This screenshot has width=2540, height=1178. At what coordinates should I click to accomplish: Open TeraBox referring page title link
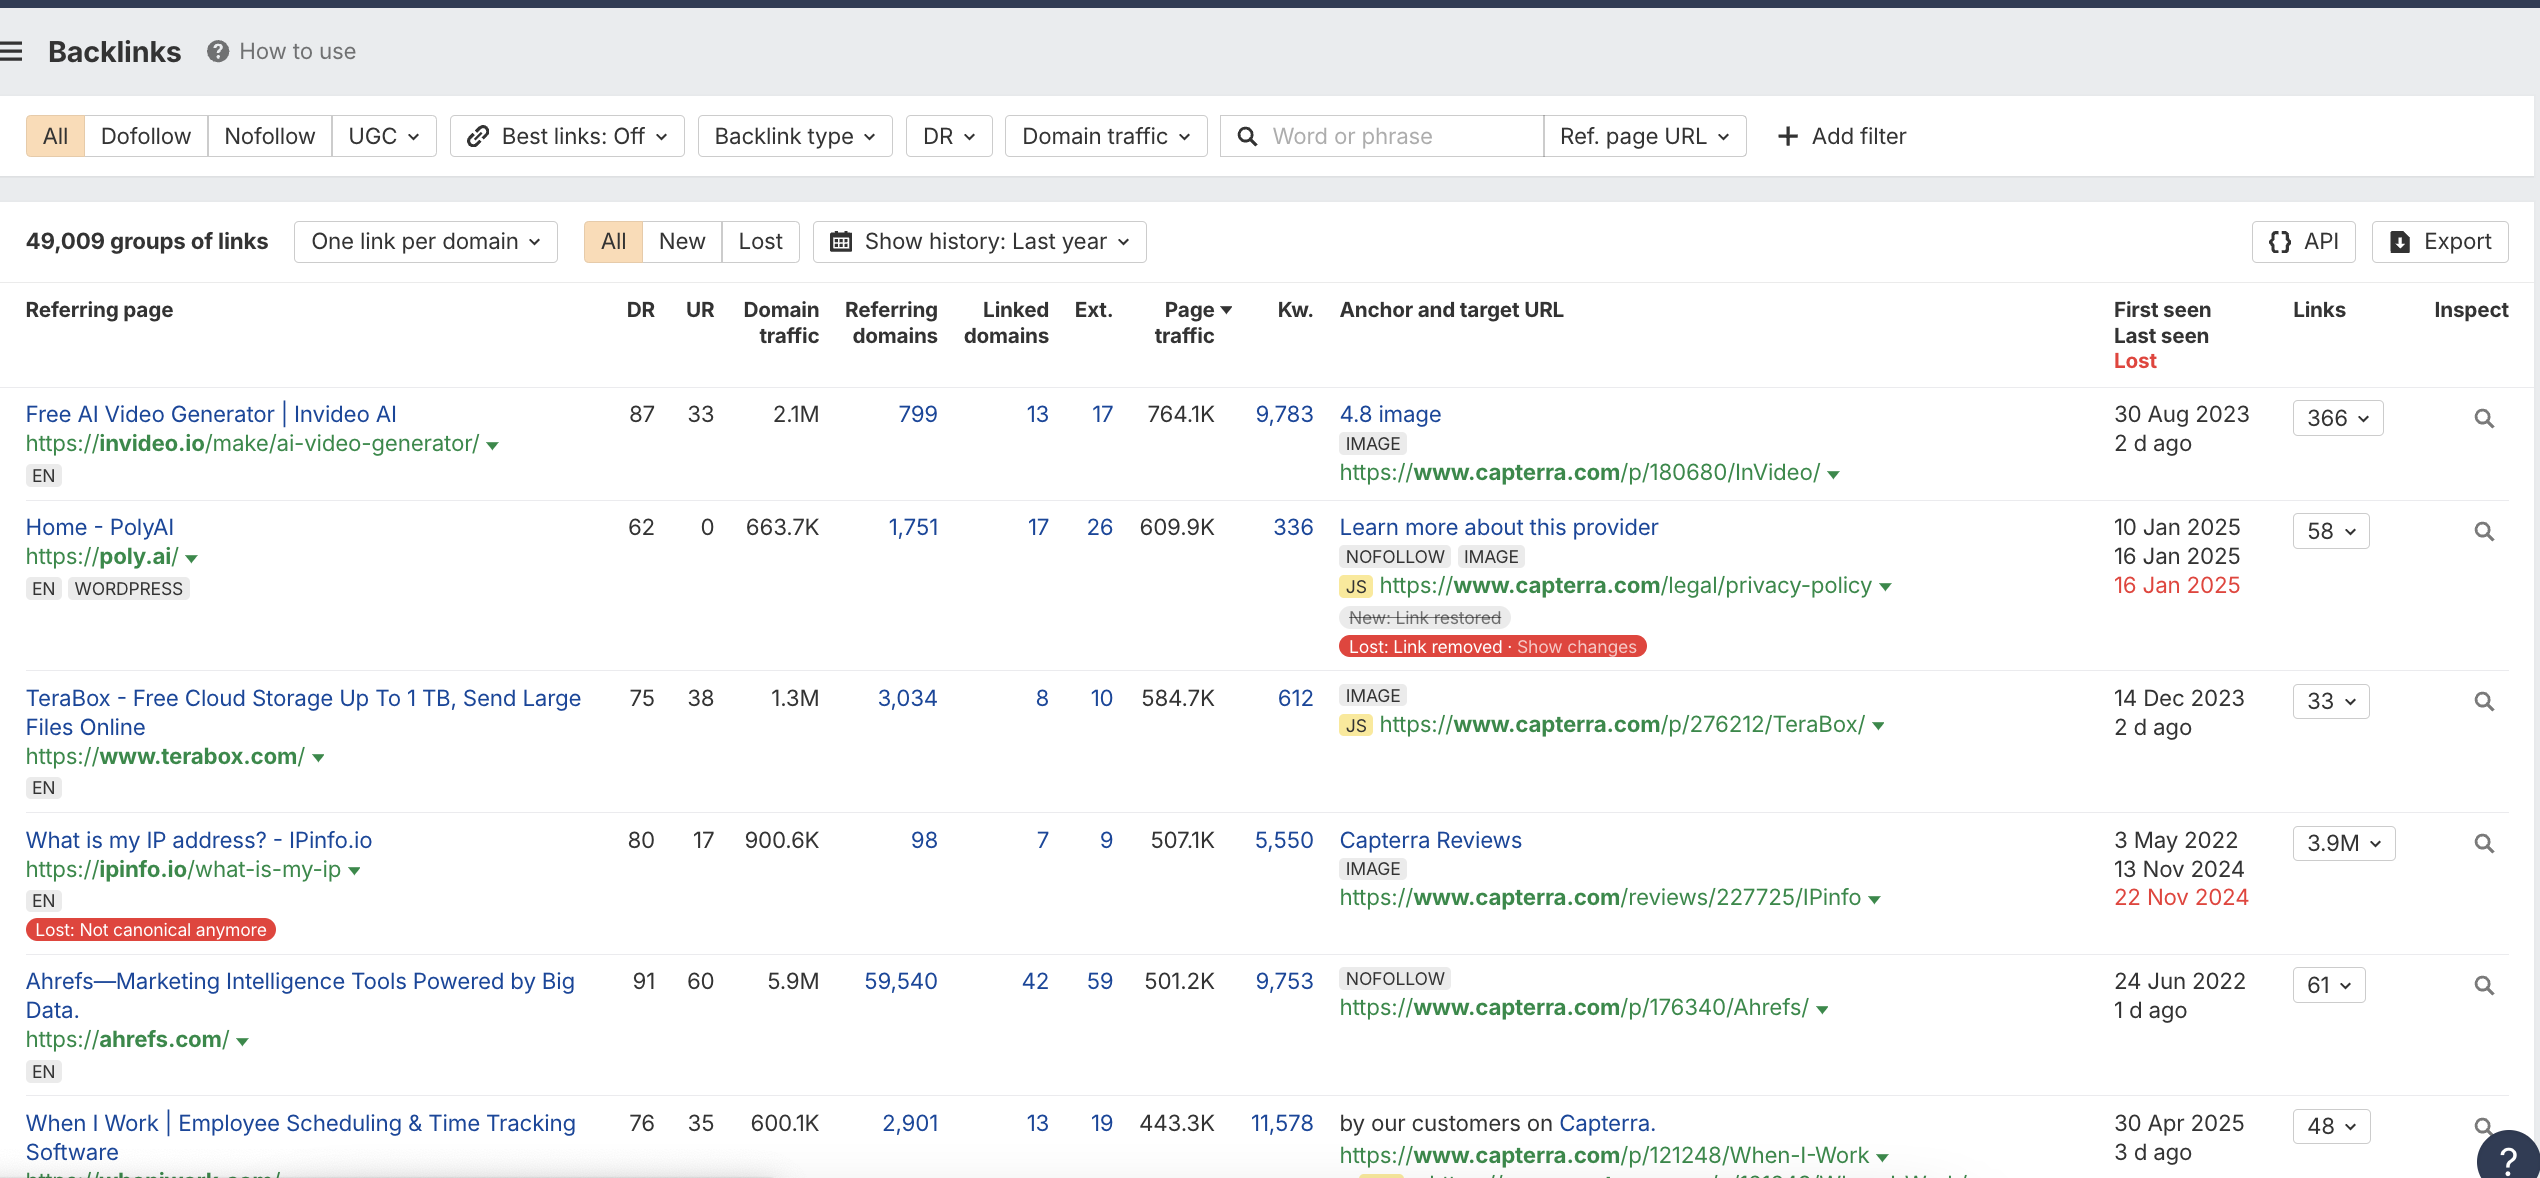pos(303,712)
